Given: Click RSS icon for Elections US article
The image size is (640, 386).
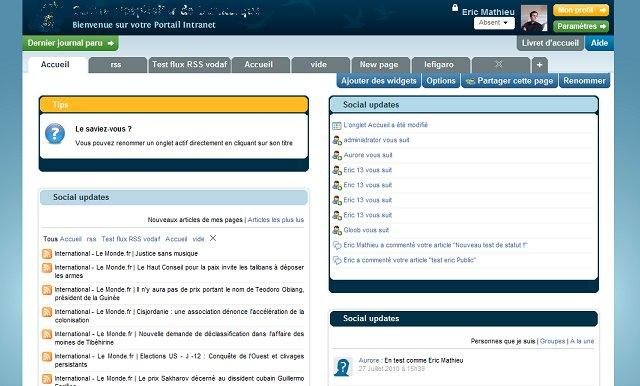Looking at the screenshot, I should [47, 356].
